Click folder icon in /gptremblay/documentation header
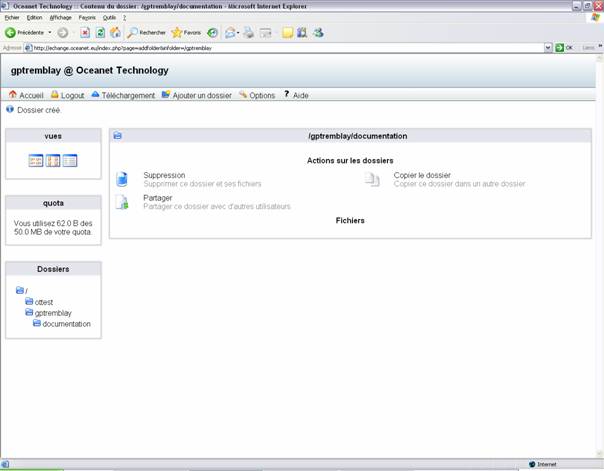This screenshot has height=471, width=604. click(x=117, y=136)
